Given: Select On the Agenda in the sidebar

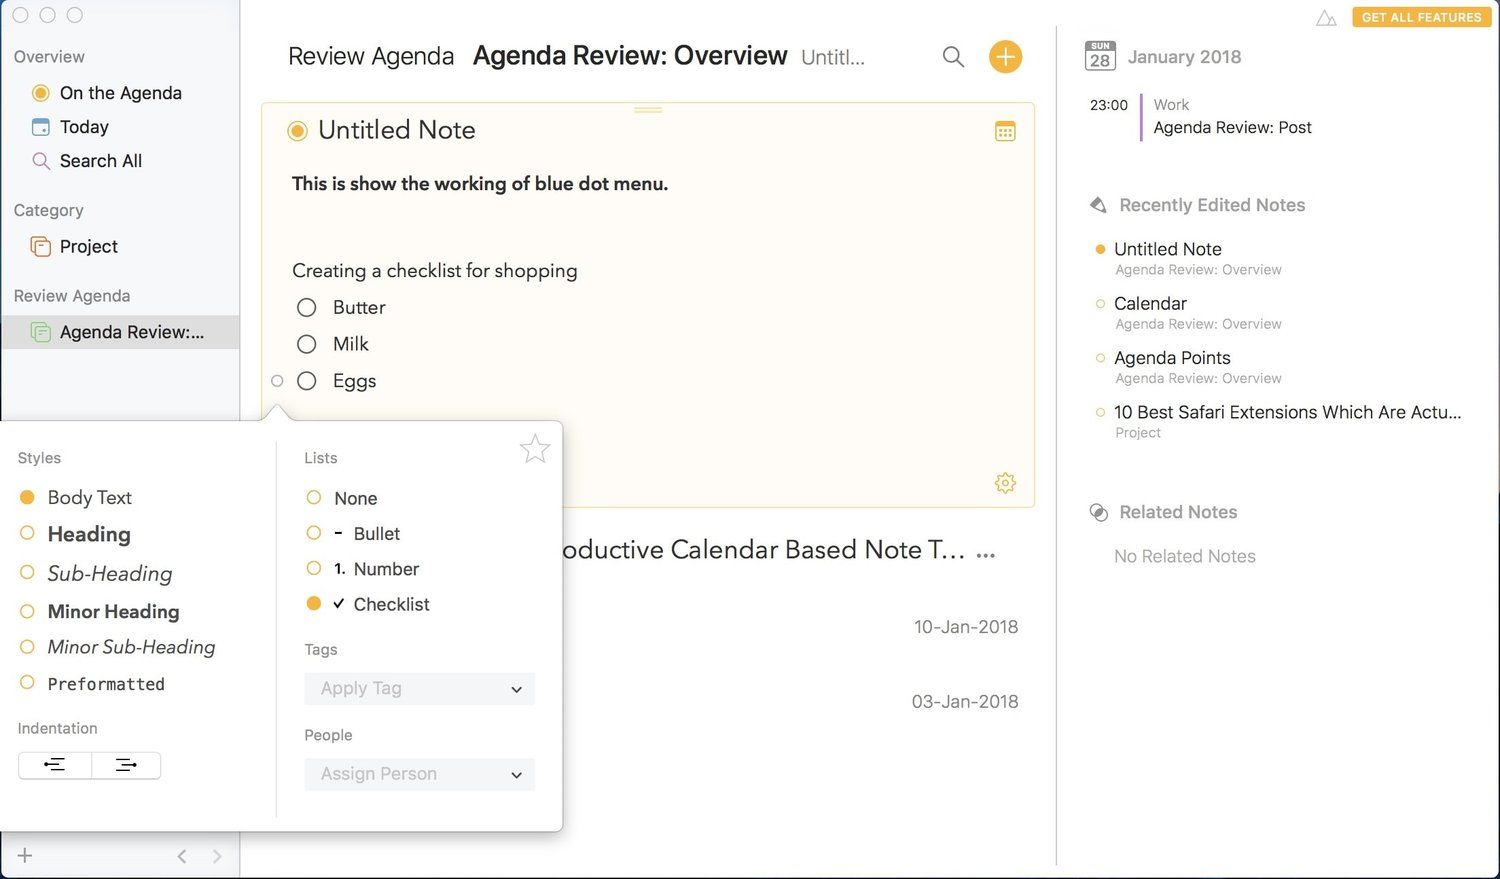Looking at the screenshot, I should (x=120, y=93).
